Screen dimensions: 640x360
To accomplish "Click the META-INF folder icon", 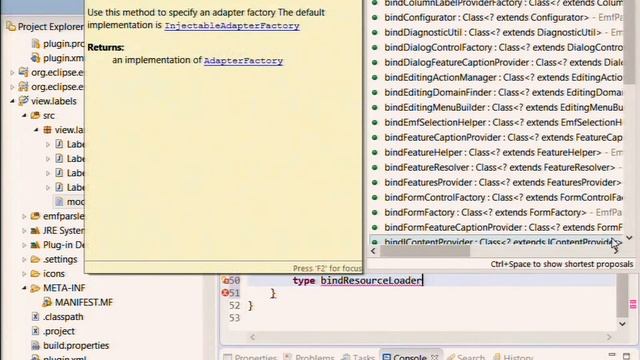I will click(36, 288).
